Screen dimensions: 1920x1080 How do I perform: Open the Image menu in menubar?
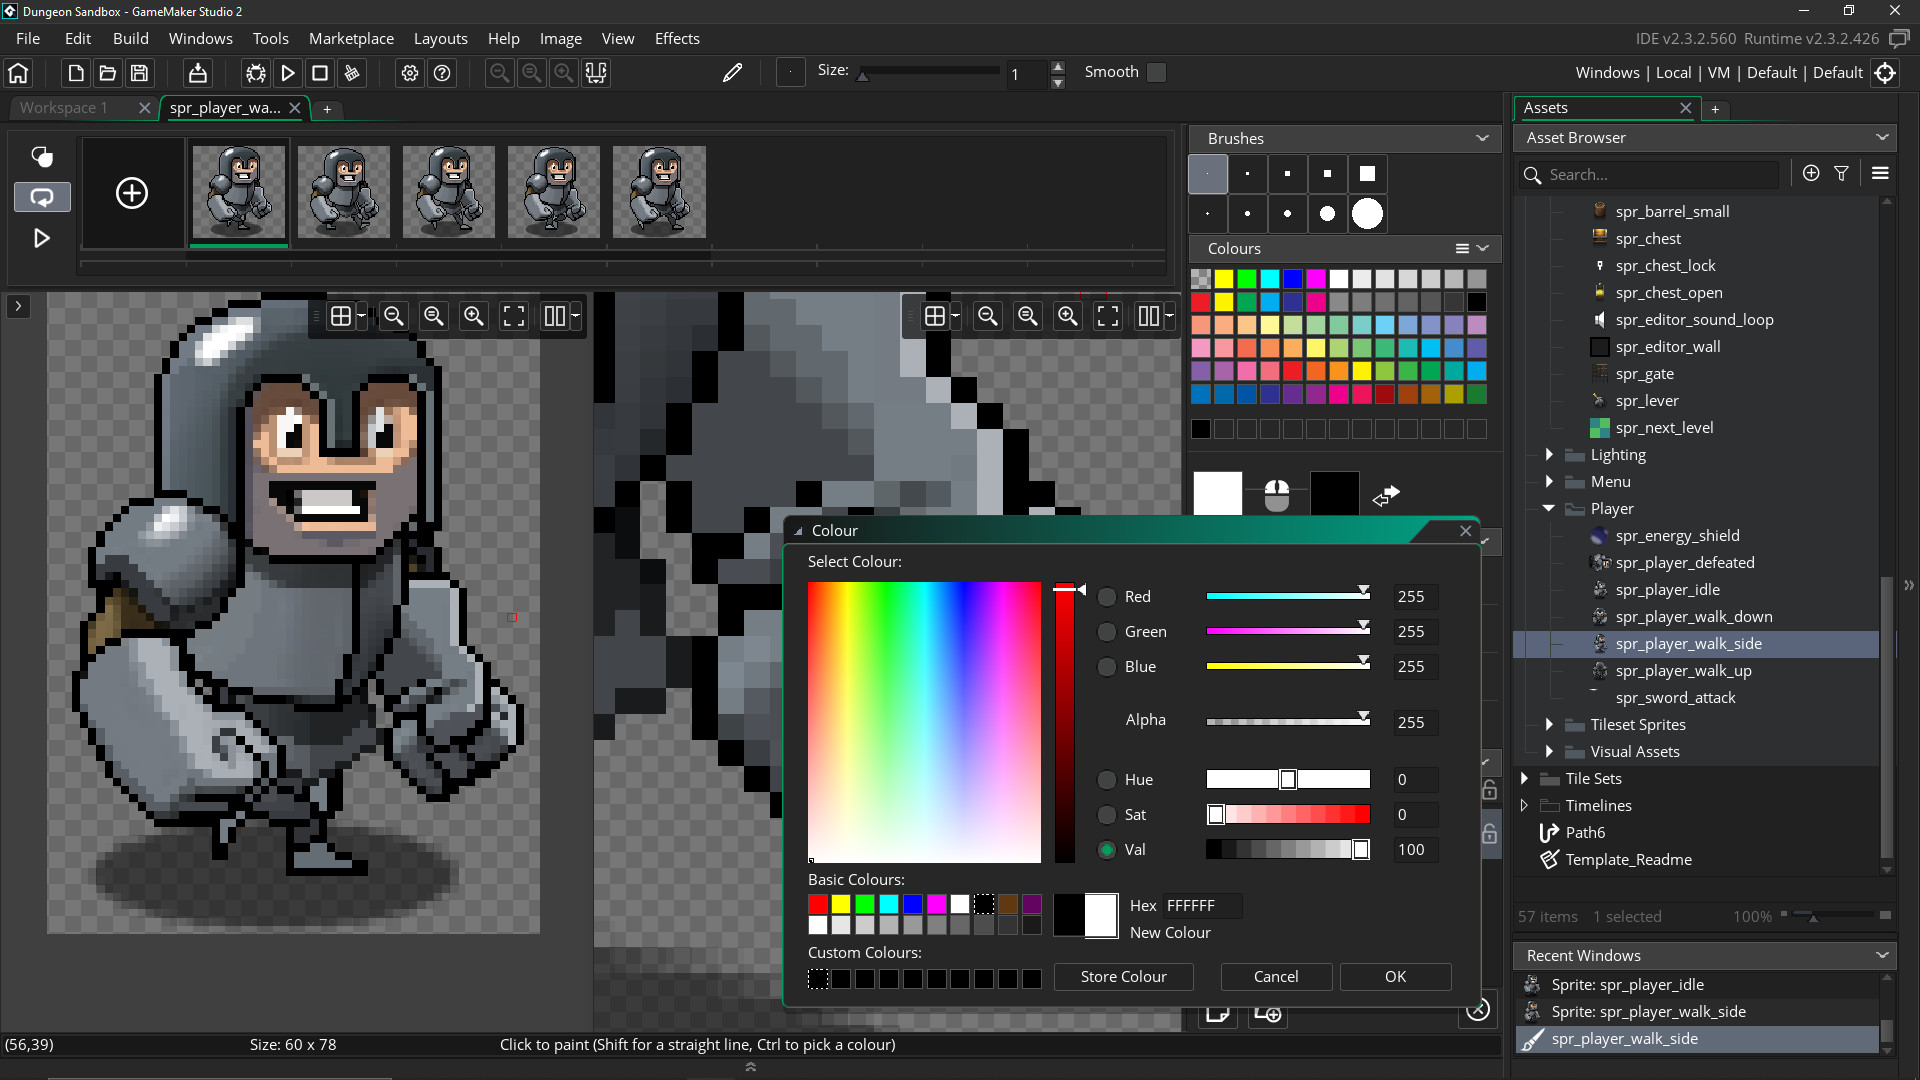coord(560,37)
